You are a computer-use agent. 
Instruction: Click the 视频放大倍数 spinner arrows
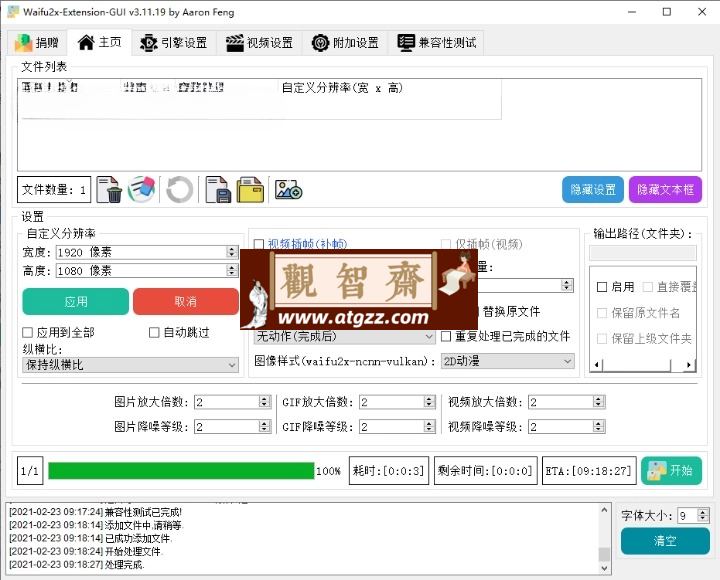(x=598, y=402)
